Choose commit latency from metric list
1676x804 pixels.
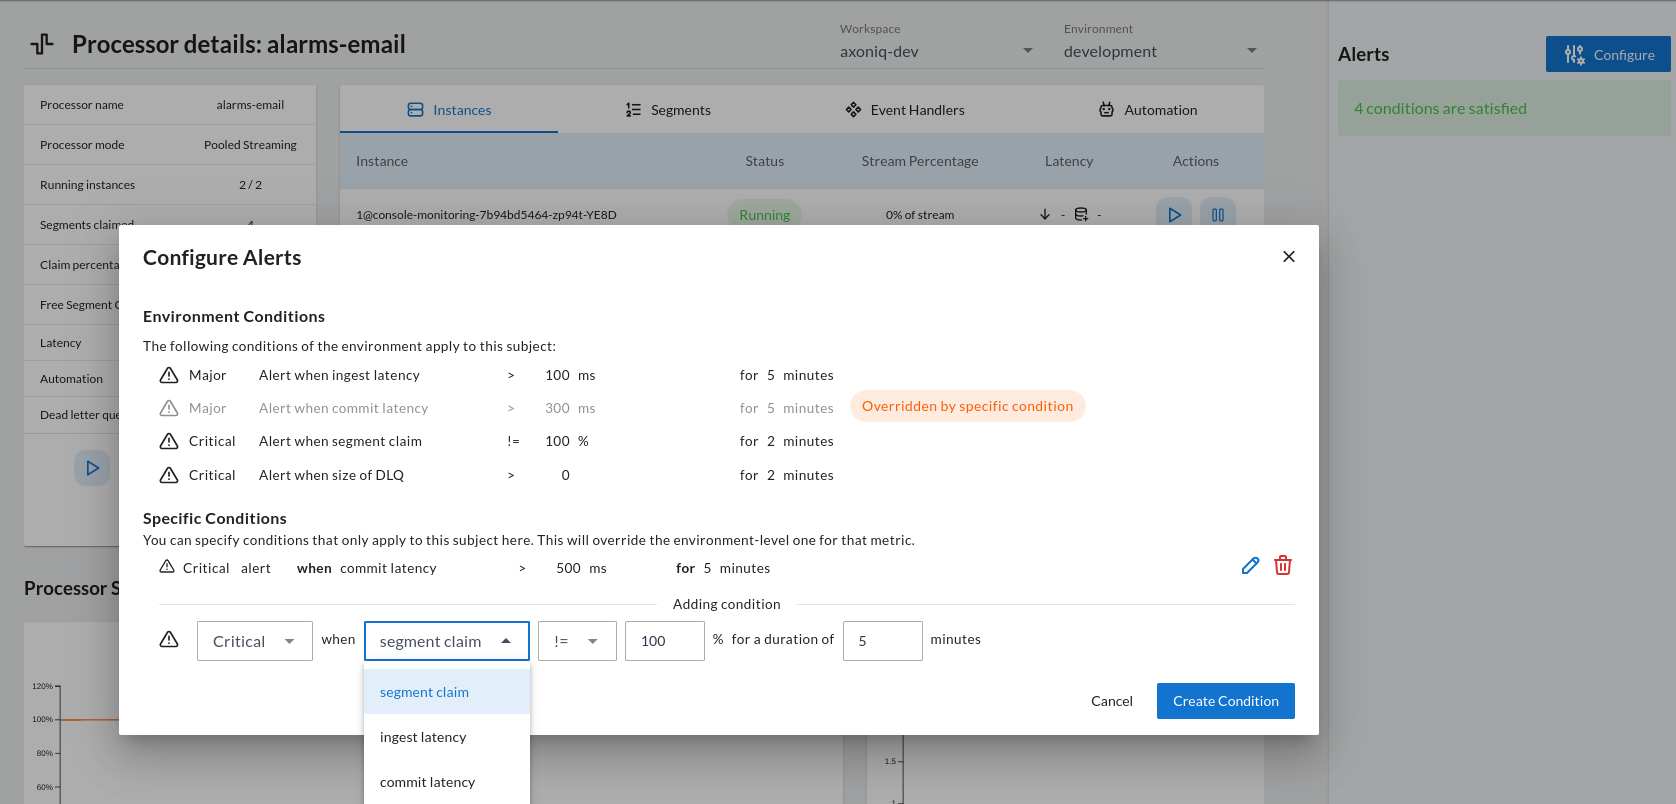point(447,782)
